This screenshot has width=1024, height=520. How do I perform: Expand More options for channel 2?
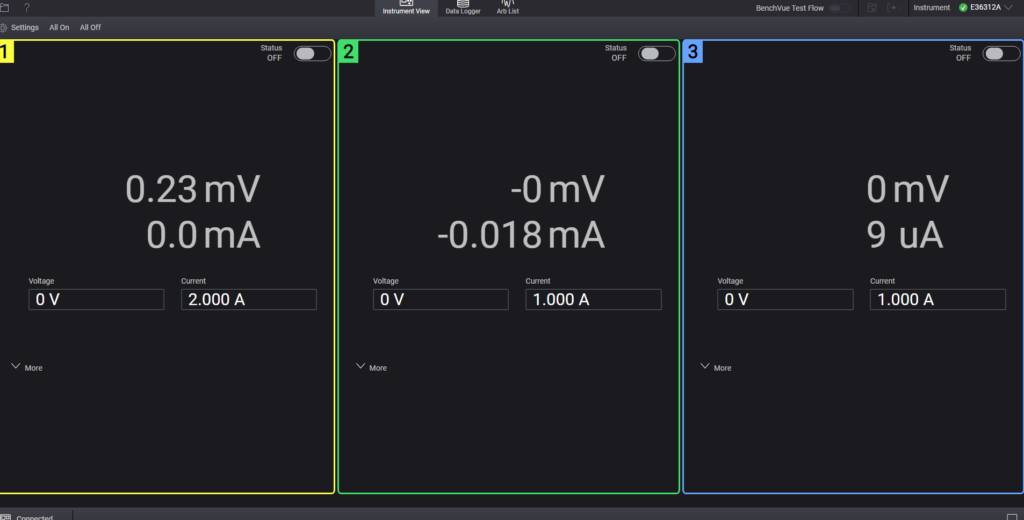point(371,367)
